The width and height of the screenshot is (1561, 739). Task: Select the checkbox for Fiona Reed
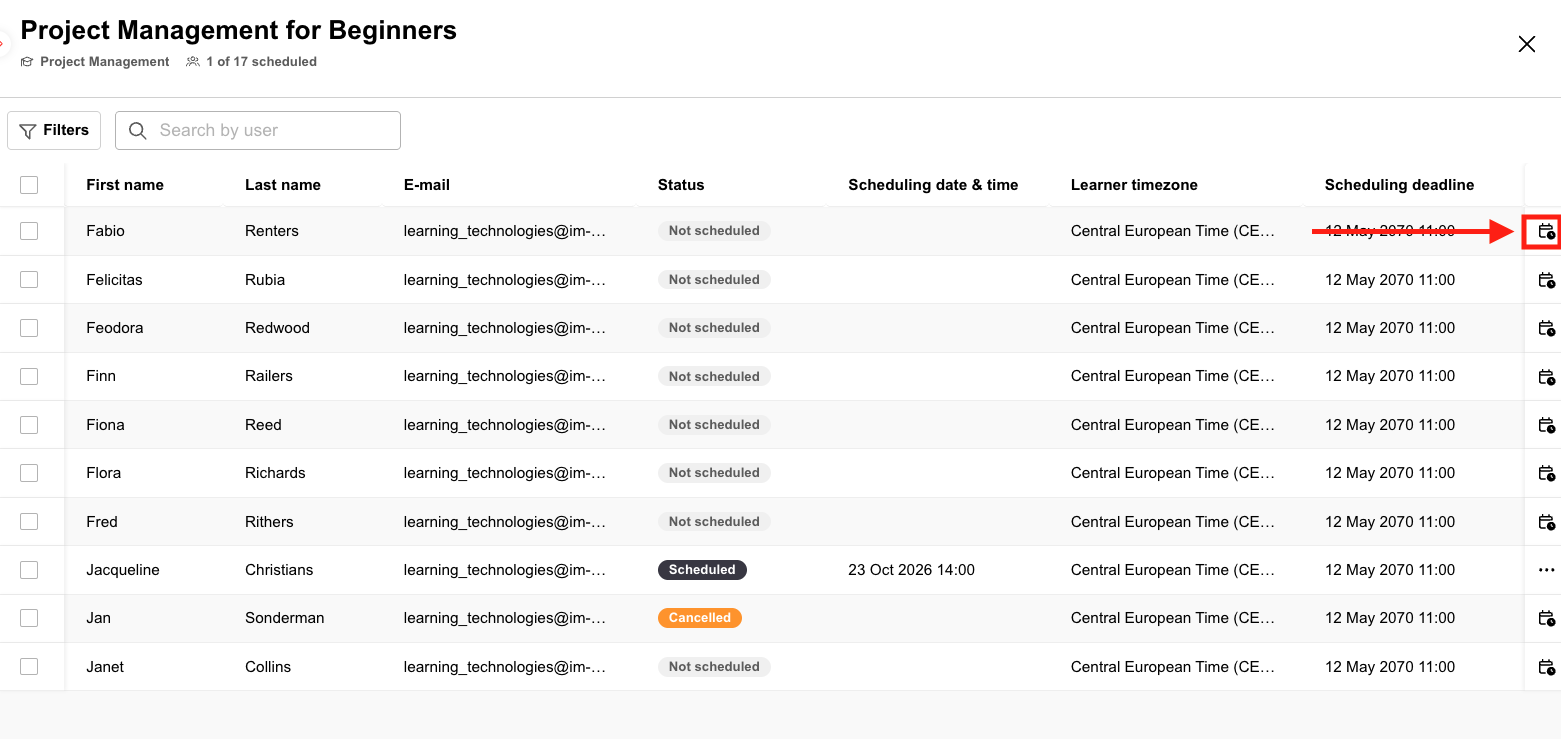[x=29, y=425]
